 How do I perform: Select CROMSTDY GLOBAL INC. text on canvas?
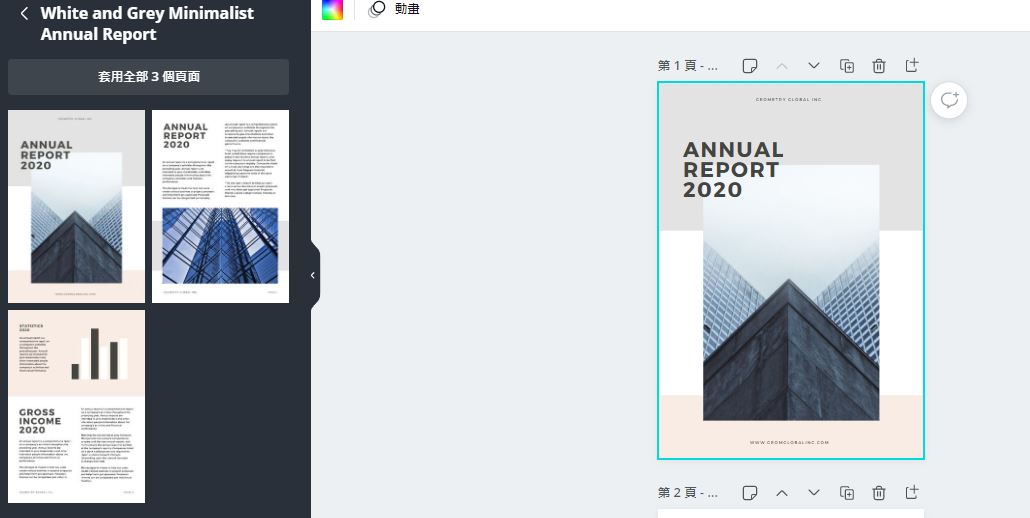pyautogui.click(x=788, y=100)
